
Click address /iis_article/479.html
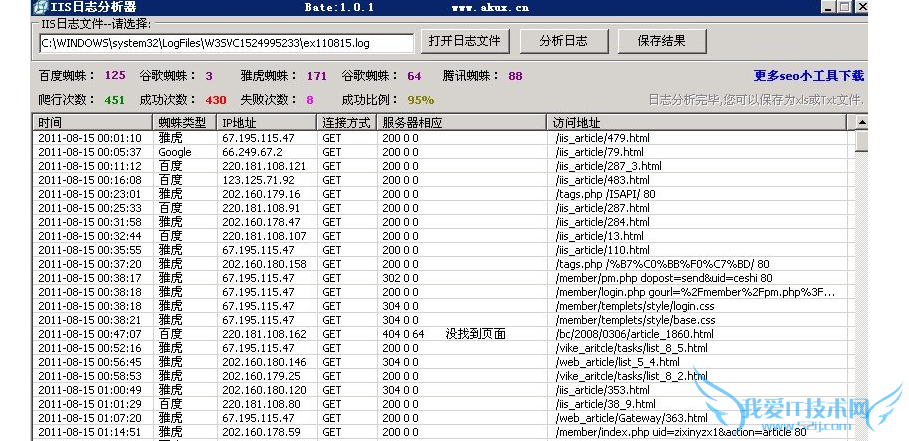pos(602,138)
